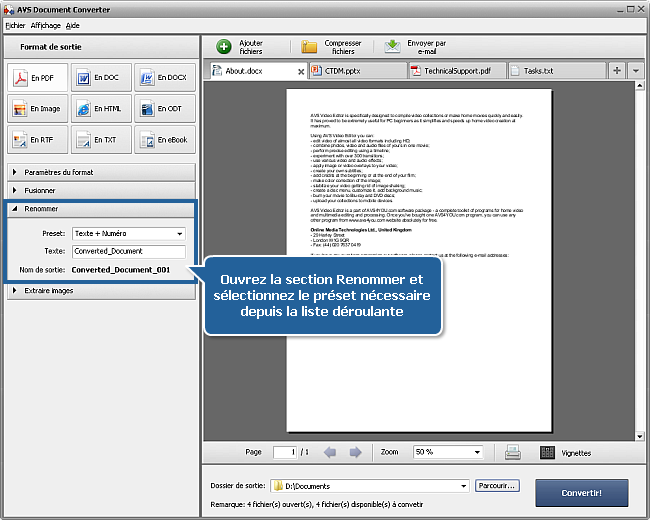Click the Format de sortie heading

tap(51, 47)
